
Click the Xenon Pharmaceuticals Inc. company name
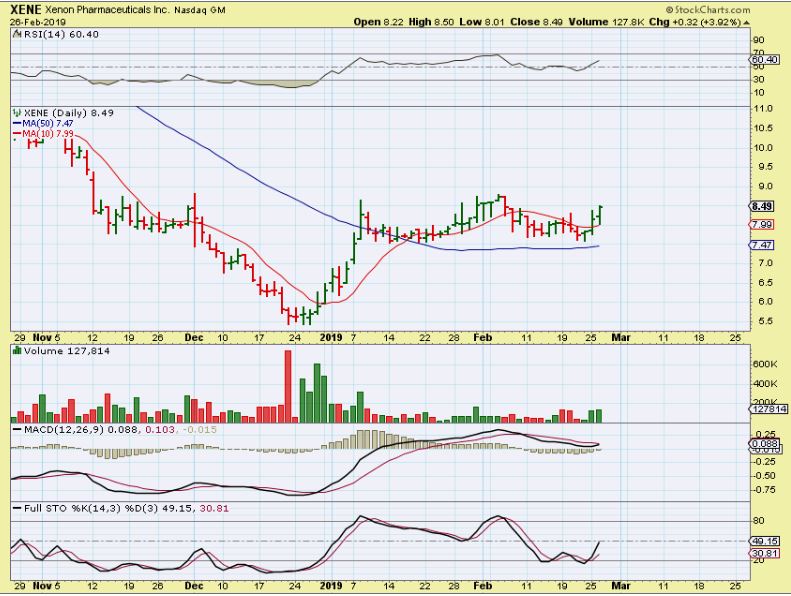[106, 10]
